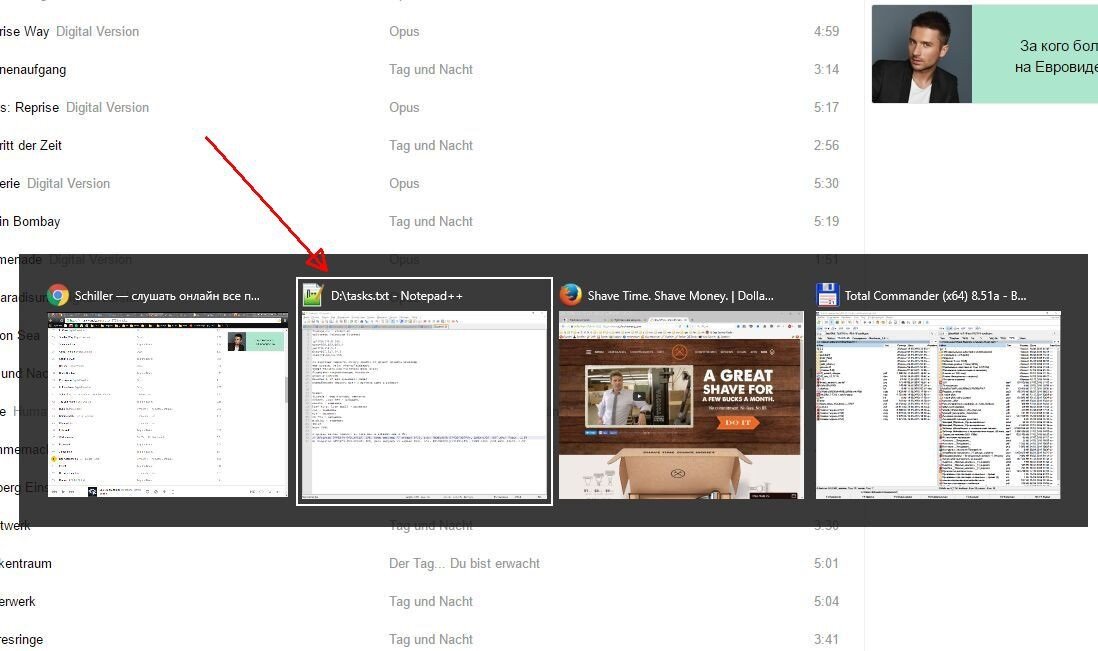Viewport: 1098px width, 651px height.
Task: Open the 'Der Tag... Du bist erwacht' album link
Action: (464, 564)
